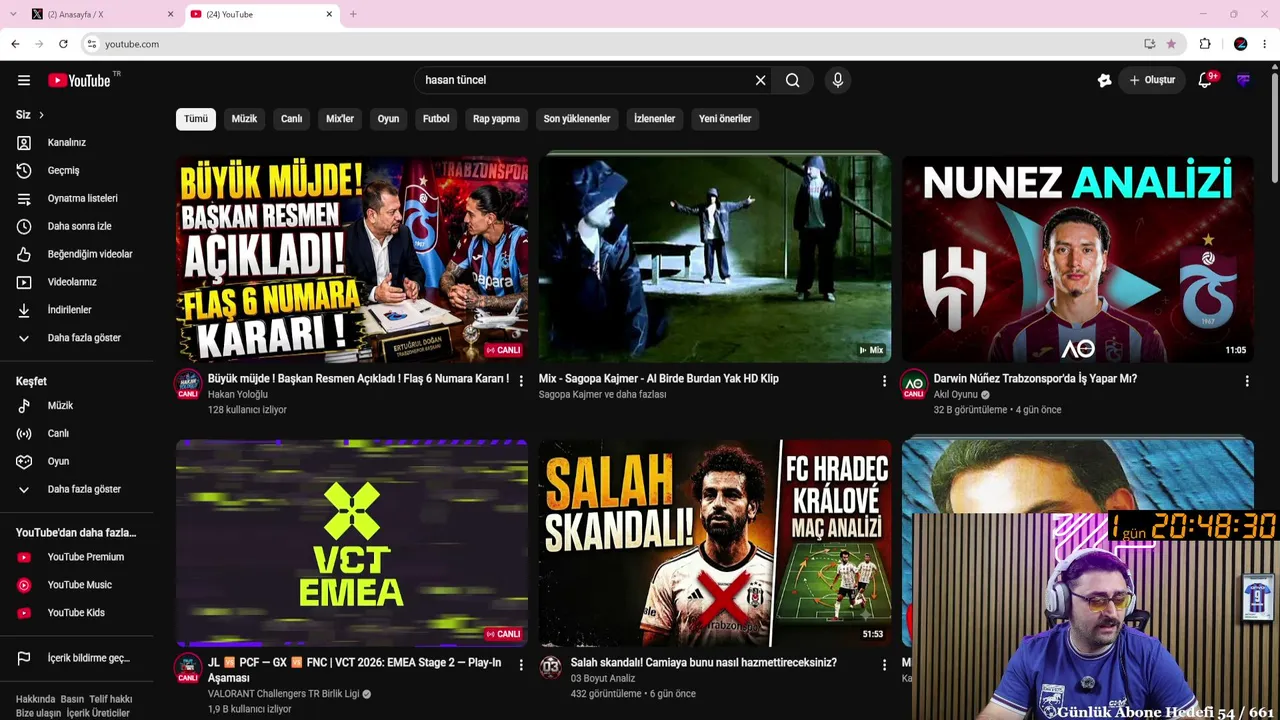
Task: Select the İzlenenler filter chip
Action: [654, 119]
